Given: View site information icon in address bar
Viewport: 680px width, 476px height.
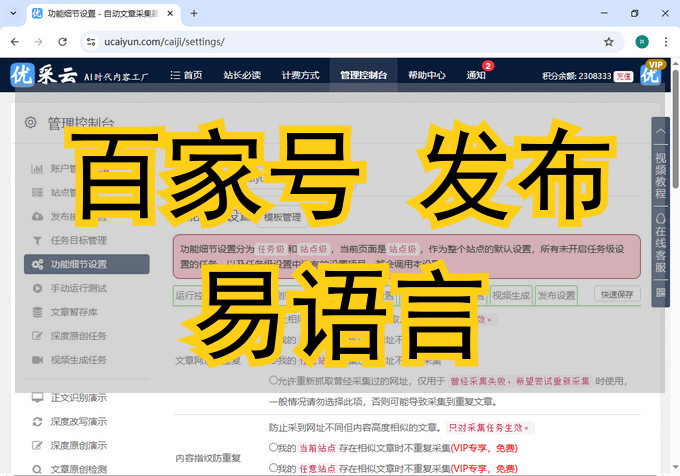Looking at the screenshot, I should pyautogui.click(x=91, y=42).
